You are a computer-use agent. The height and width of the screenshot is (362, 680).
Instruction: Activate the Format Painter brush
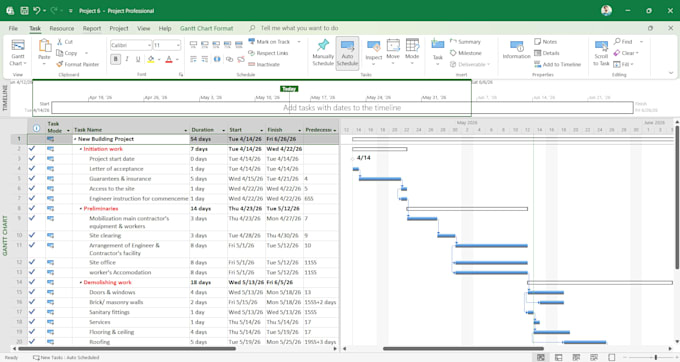coord(60,64)
